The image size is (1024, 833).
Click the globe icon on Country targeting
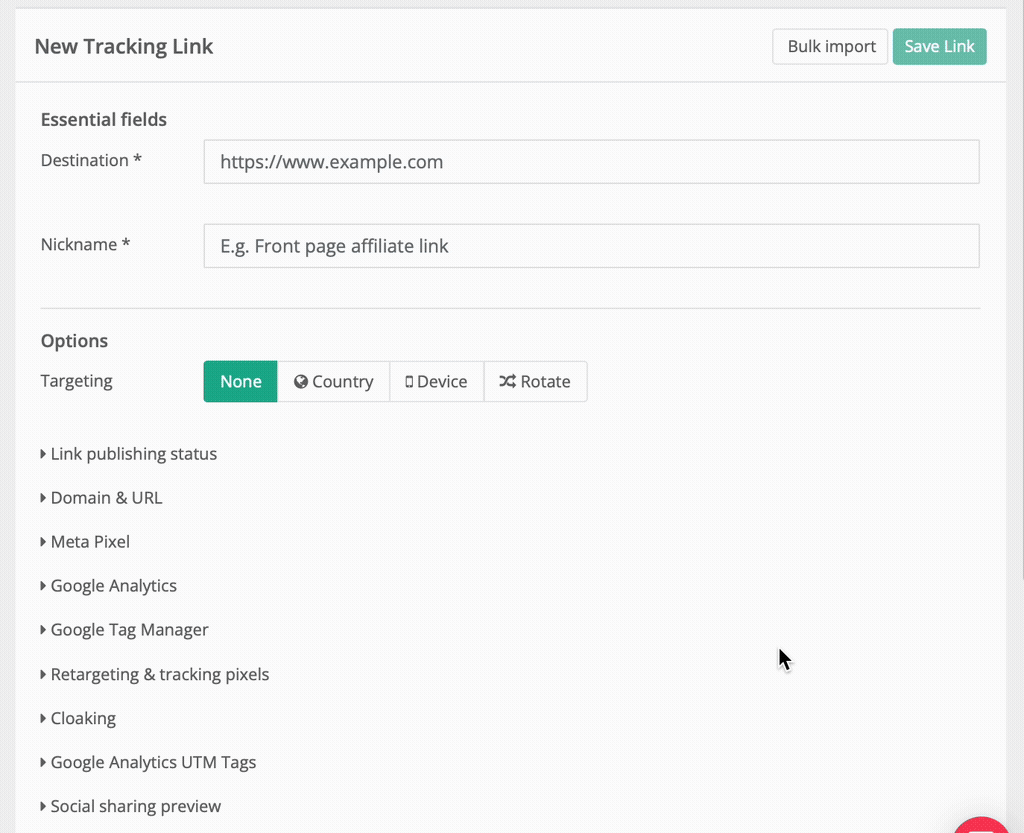click(300, 382)
